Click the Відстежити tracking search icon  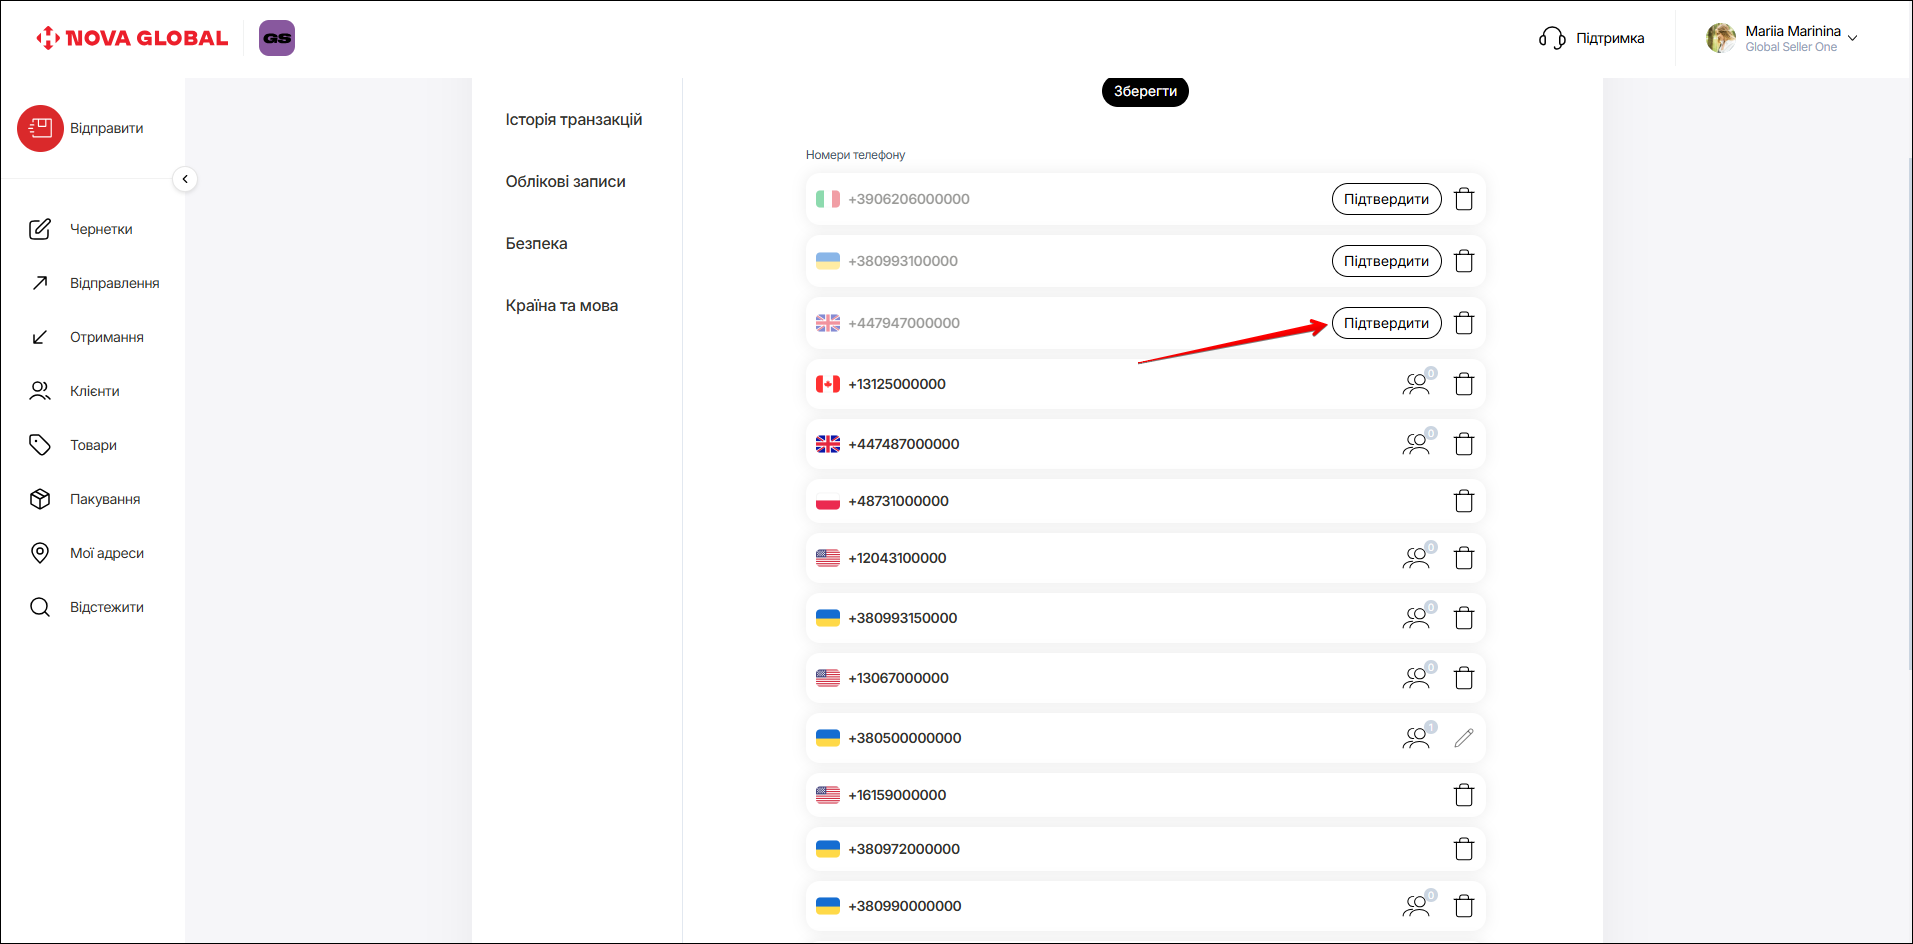40,607
